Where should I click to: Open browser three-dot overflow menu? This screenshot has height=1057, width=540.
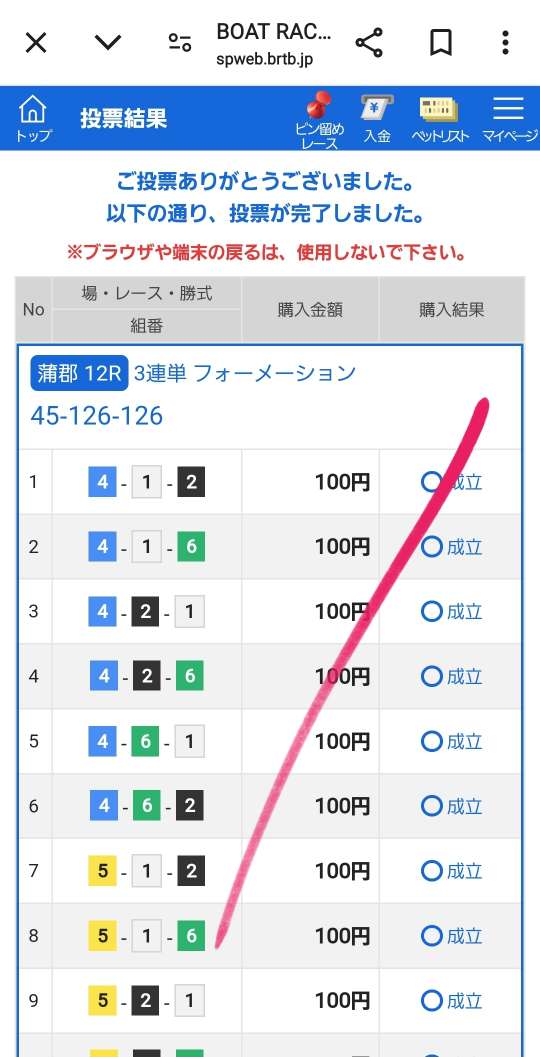505,43
